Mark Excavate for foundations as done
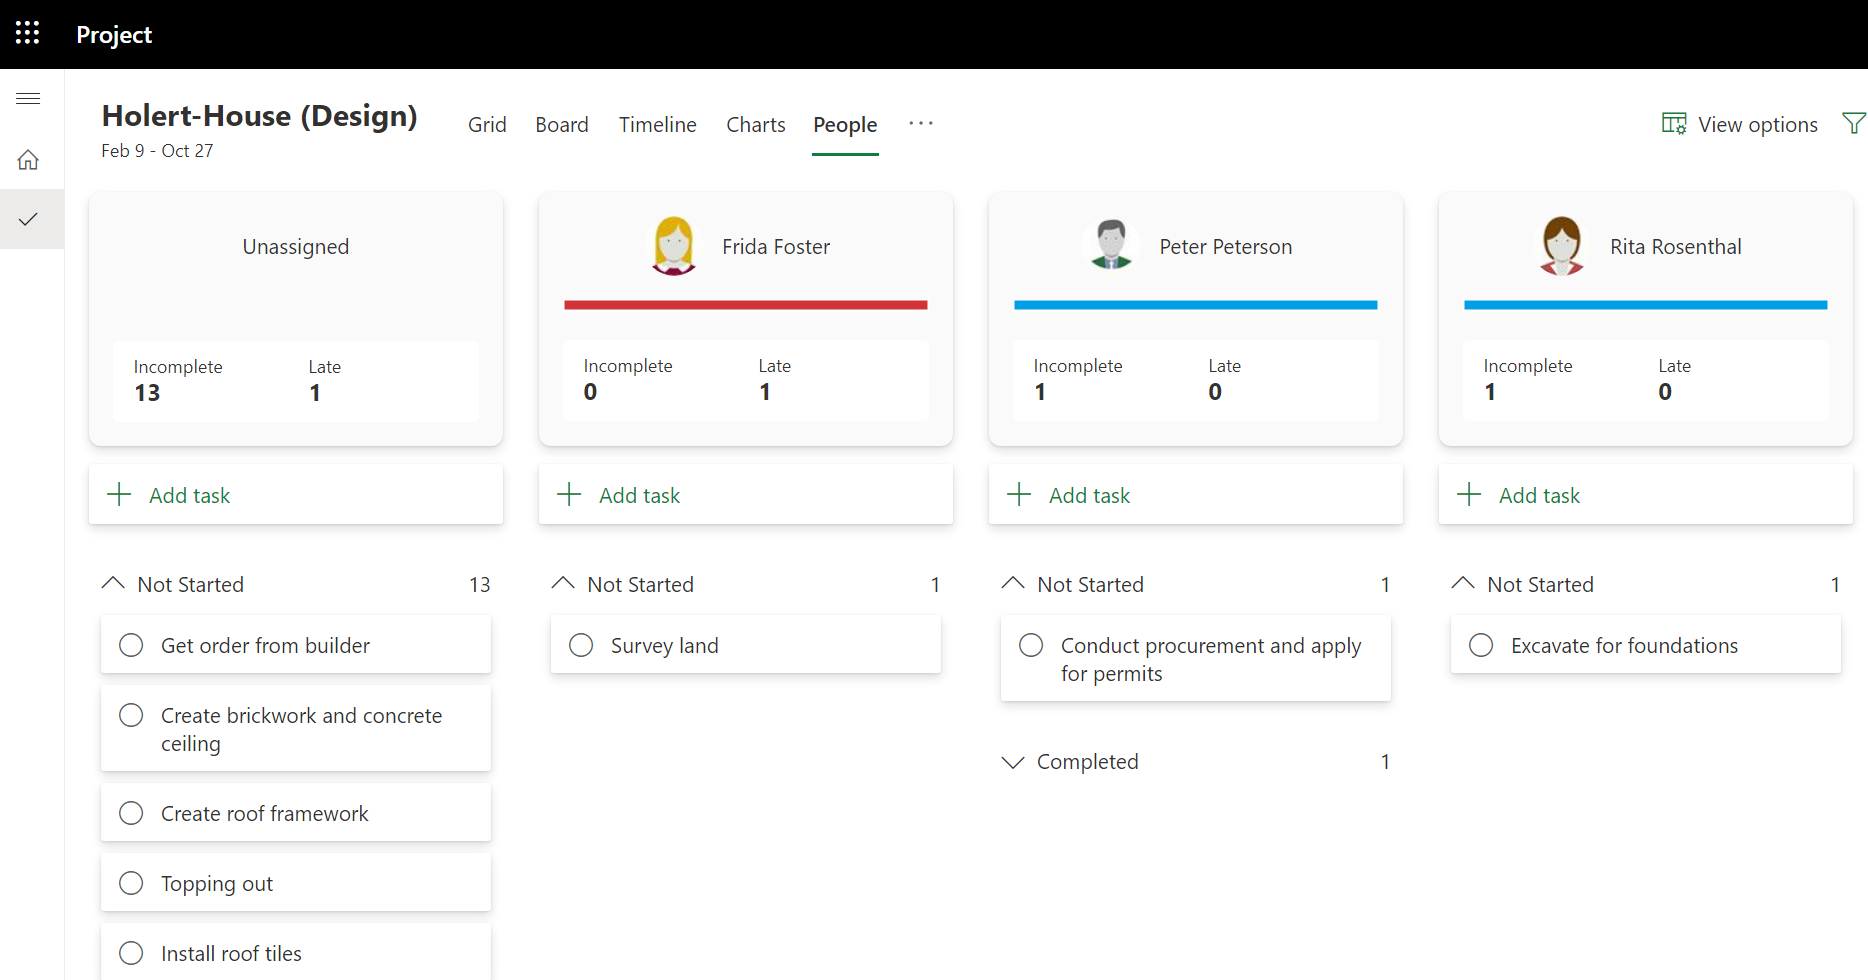Viewport: 1868px width, 980px height. (1481, 645)
